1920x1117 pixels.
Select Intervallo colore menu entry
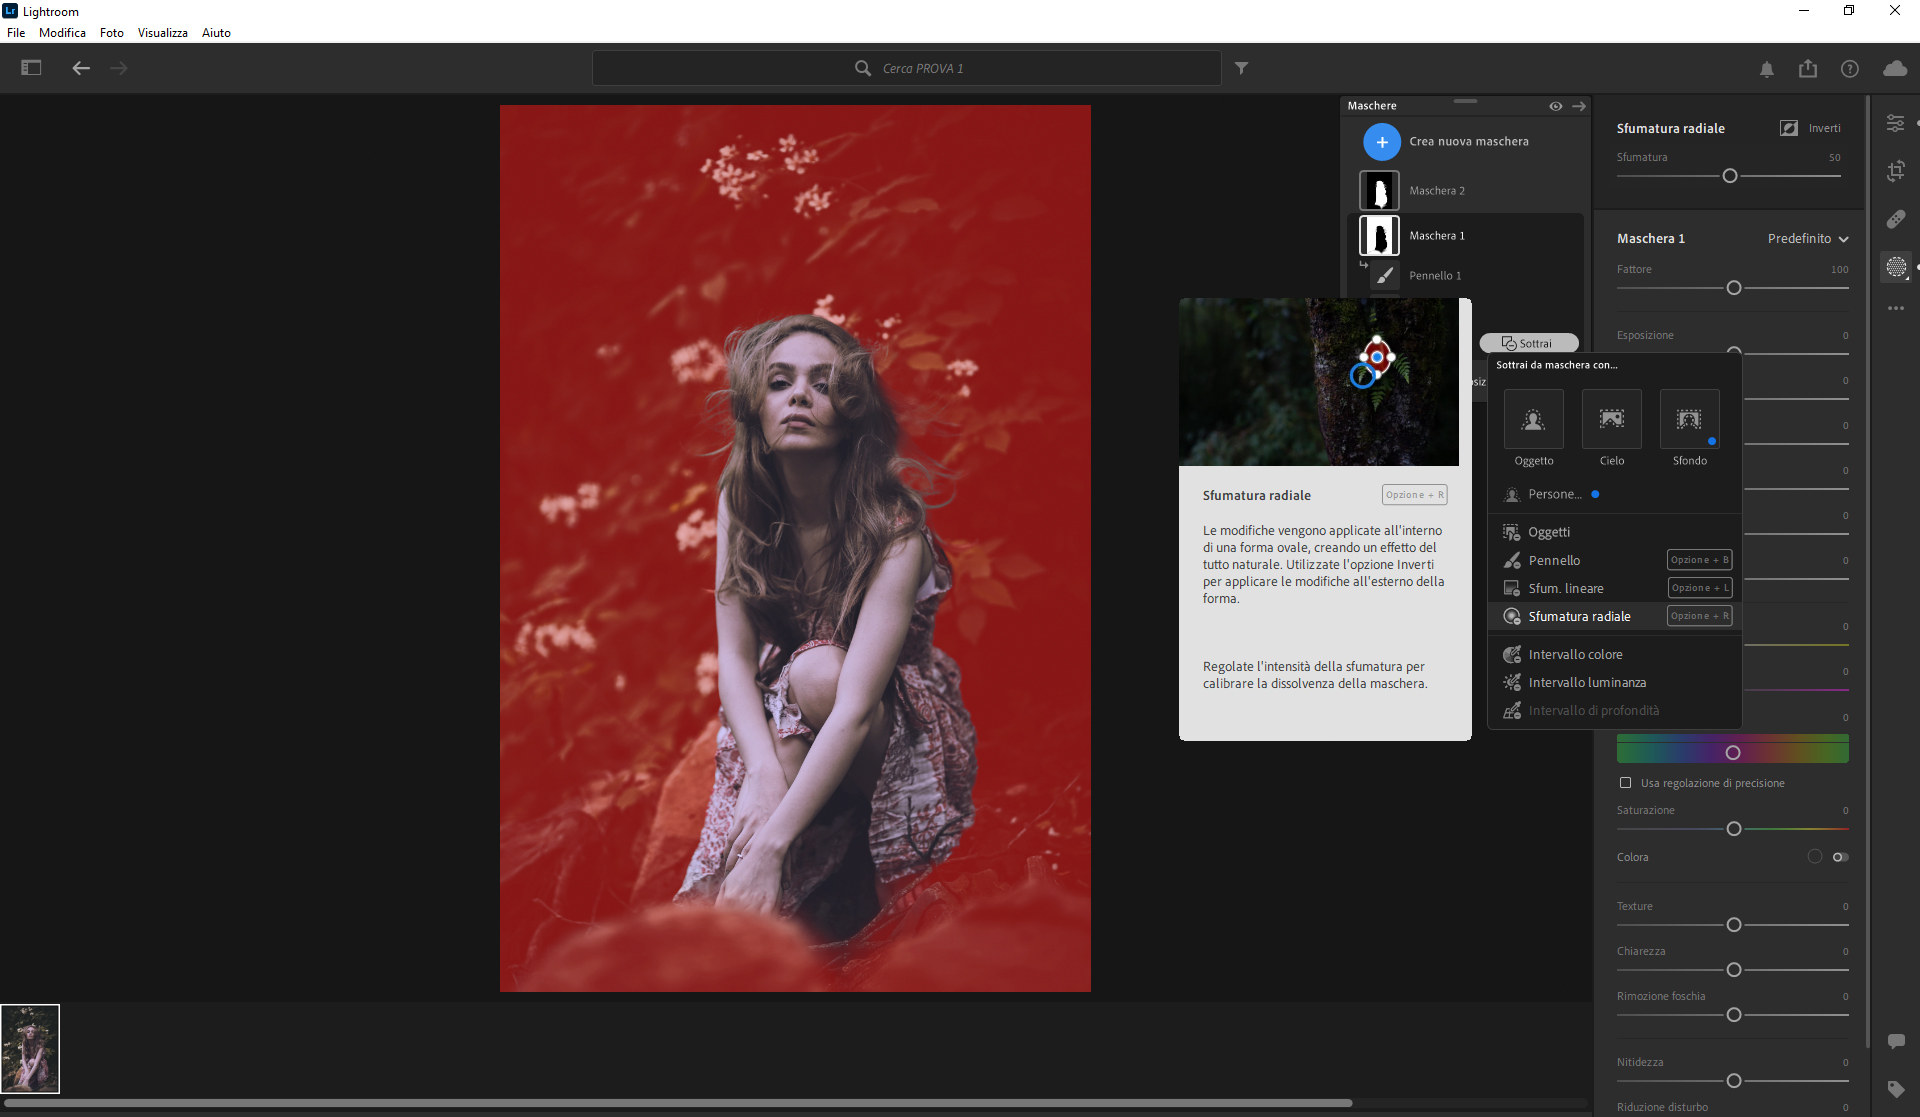point(1575,655)
